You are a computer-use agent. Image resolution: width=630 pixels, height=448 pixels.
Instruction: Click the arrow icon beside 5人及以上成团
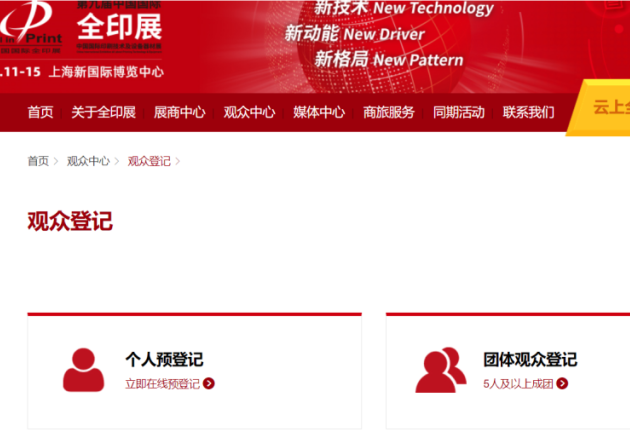[562, 383]
